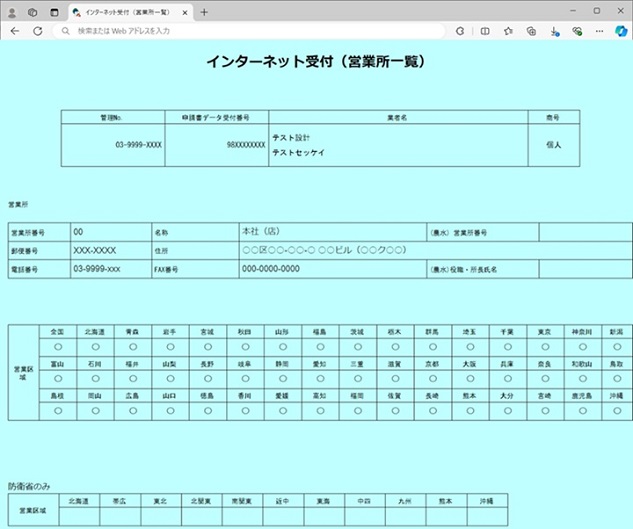Click the search icon in the address bar
The height and width of the screenshot is (529, 633).
[x=65, y=31]
